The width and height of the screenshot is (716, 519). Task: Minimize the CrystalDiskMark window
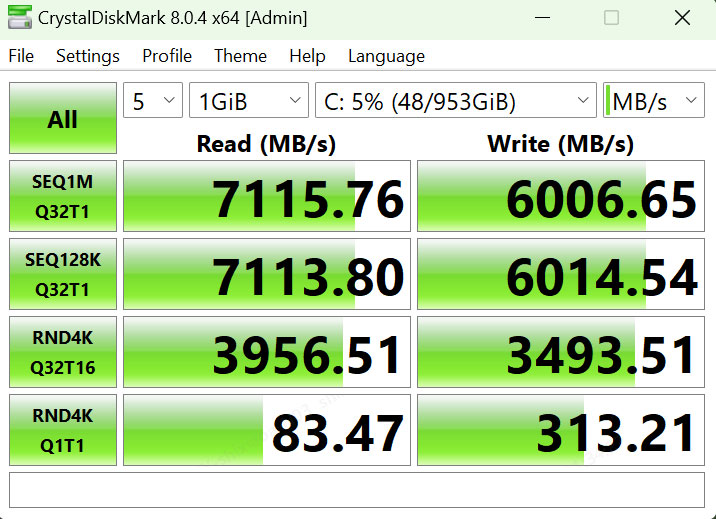coord(542,18)
